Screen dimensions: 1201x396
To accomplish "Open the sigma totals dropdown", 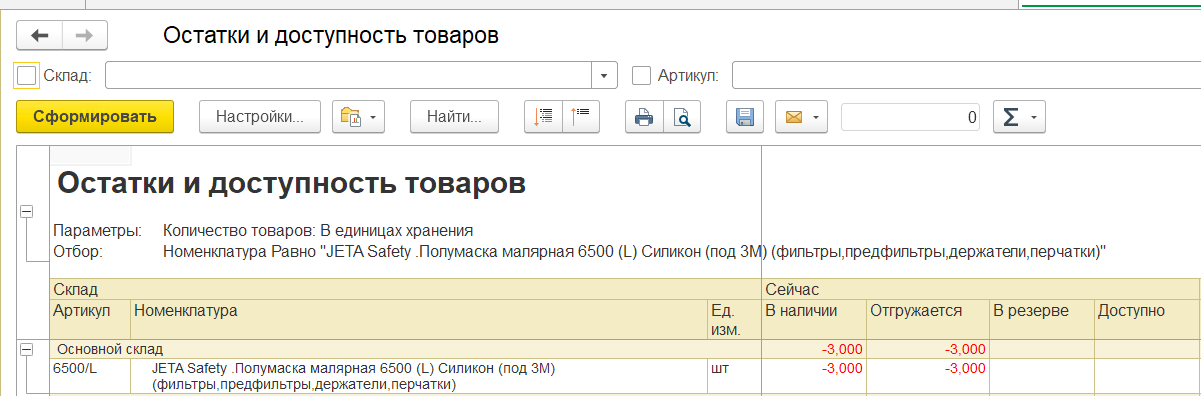I will (1018, 117).
